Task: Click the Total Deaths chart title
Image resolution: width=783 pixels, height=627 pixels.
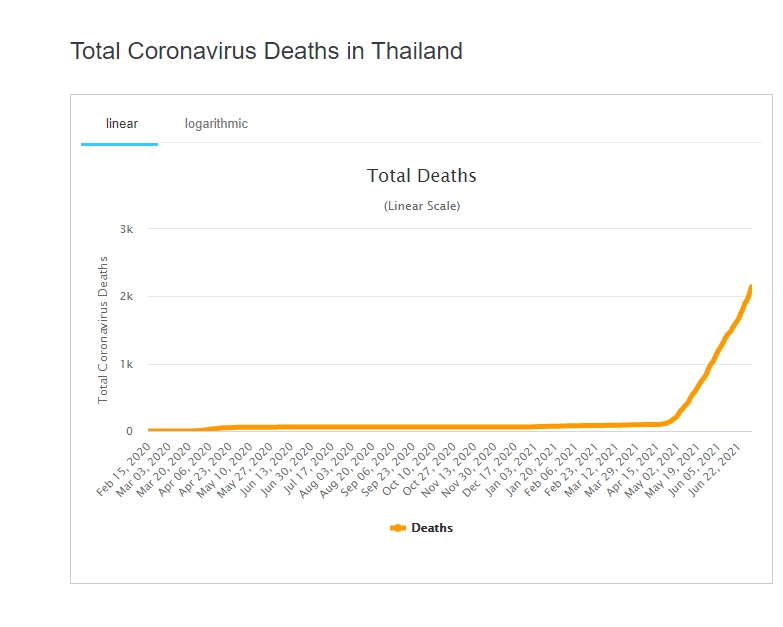Action: [421, 176]
